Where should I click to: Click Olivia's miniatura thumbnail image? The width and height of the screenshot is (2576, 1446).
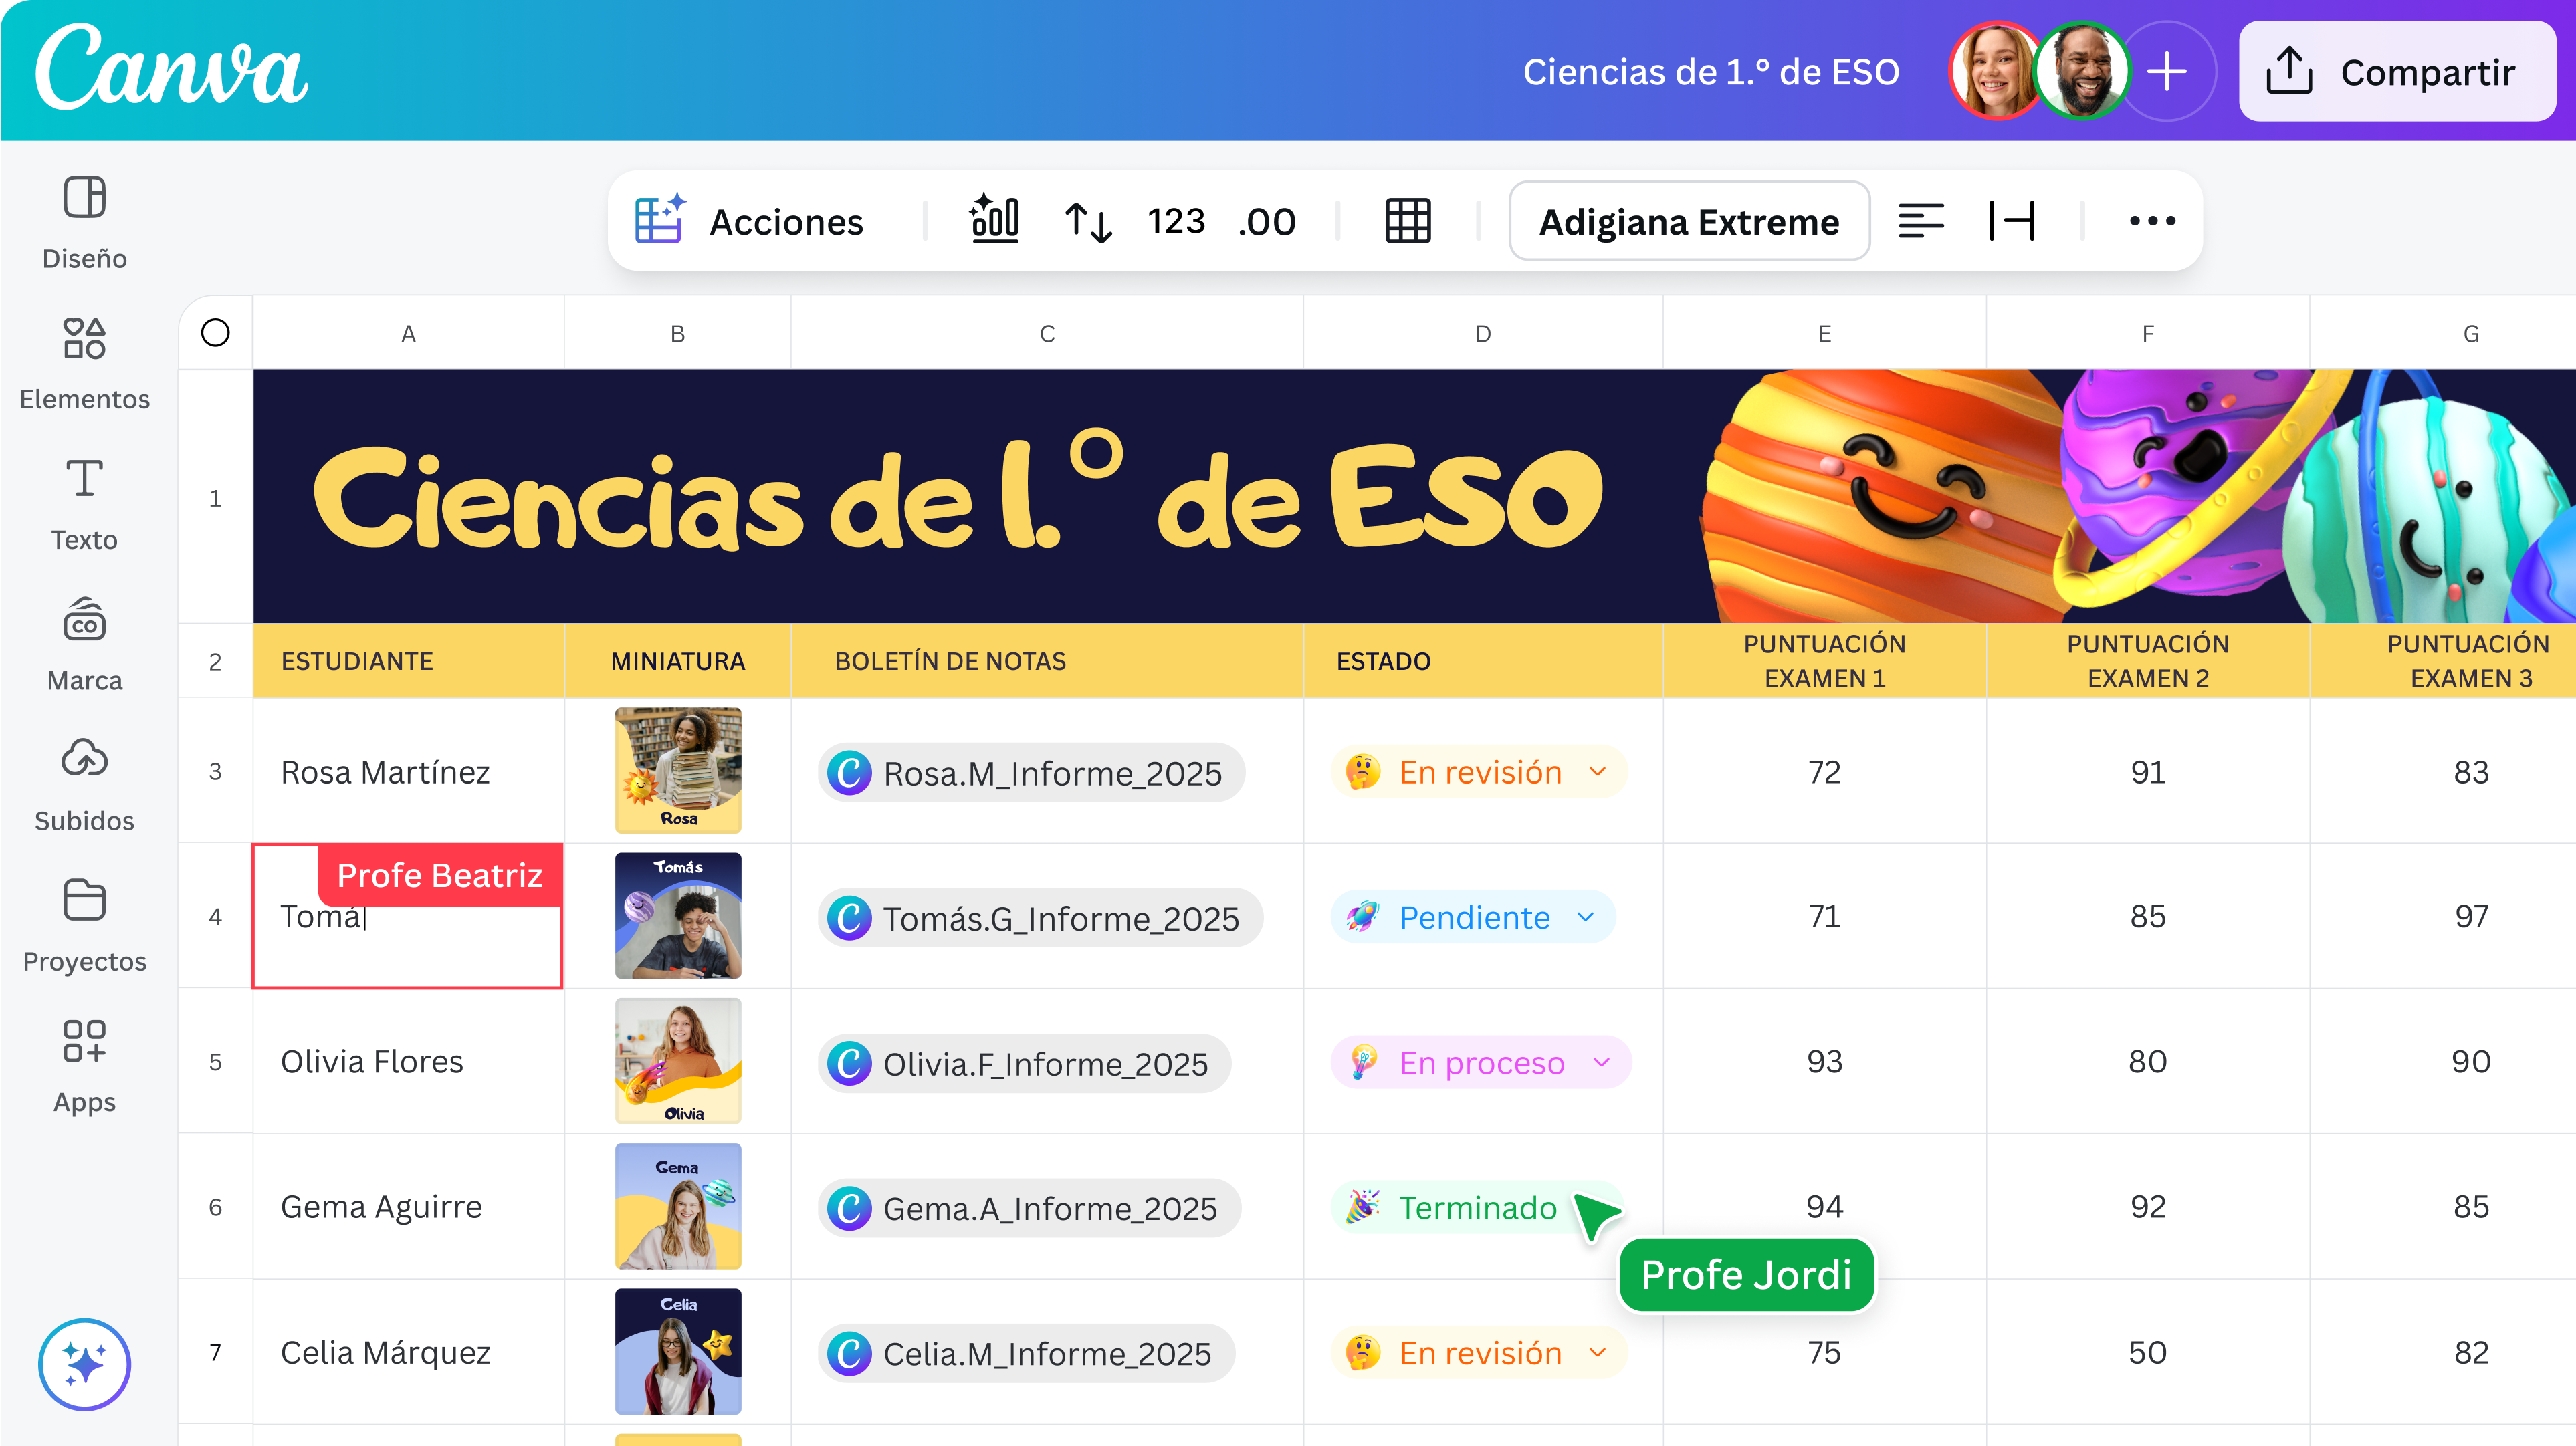coord(678,1061)
